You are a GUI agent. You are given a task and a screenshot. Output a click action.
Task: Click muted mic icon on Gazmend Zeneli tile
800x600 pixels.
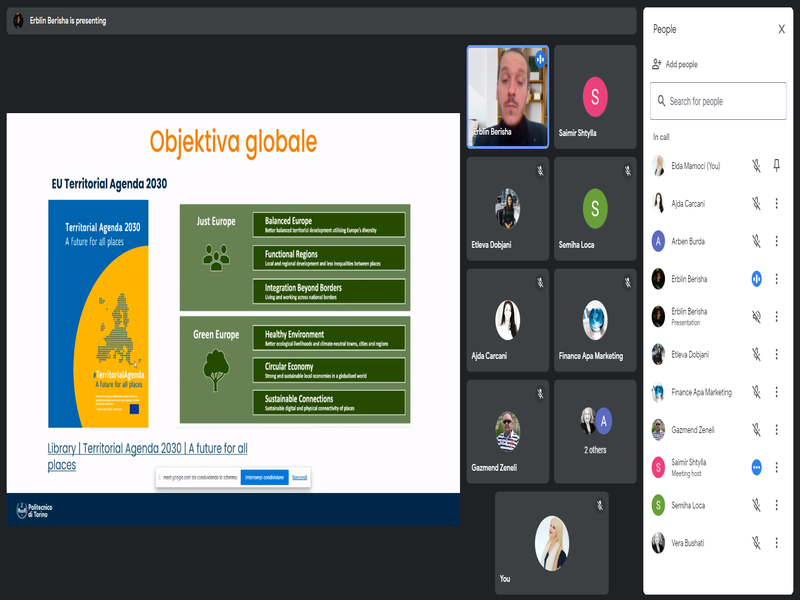click(540, 393)
